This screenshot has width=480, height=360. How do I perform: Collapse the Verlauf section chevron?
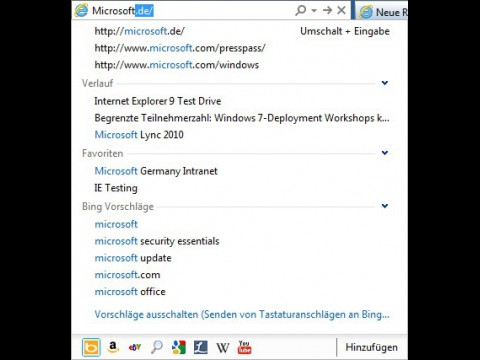coord(385,83)
